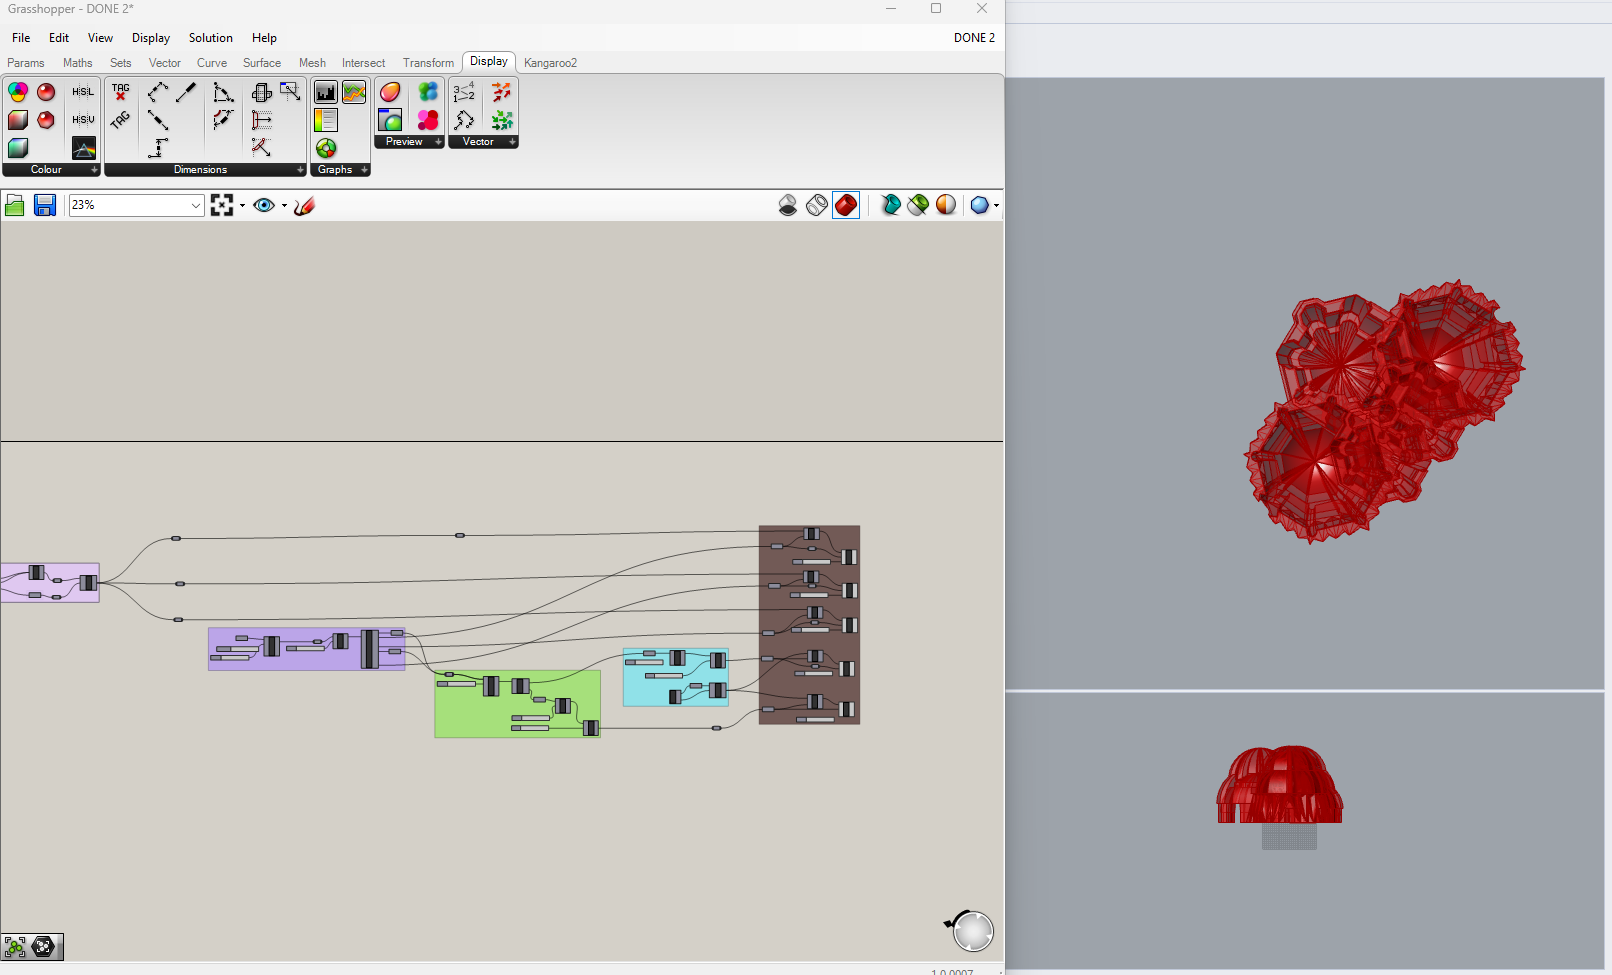Select the Arc Dimension icon
This screenshot has width=1612, height=975.
[224, 120]
